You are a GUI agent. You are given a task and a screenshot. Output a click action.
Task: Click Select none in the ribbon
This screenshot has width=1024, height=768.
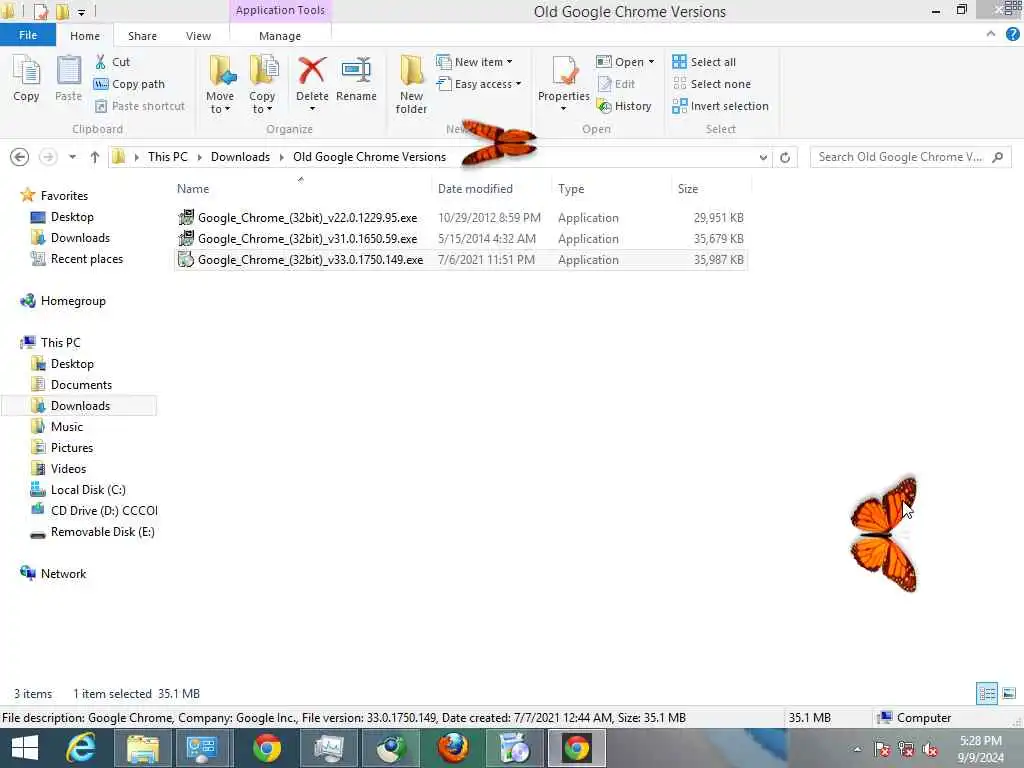pos(712,84)
